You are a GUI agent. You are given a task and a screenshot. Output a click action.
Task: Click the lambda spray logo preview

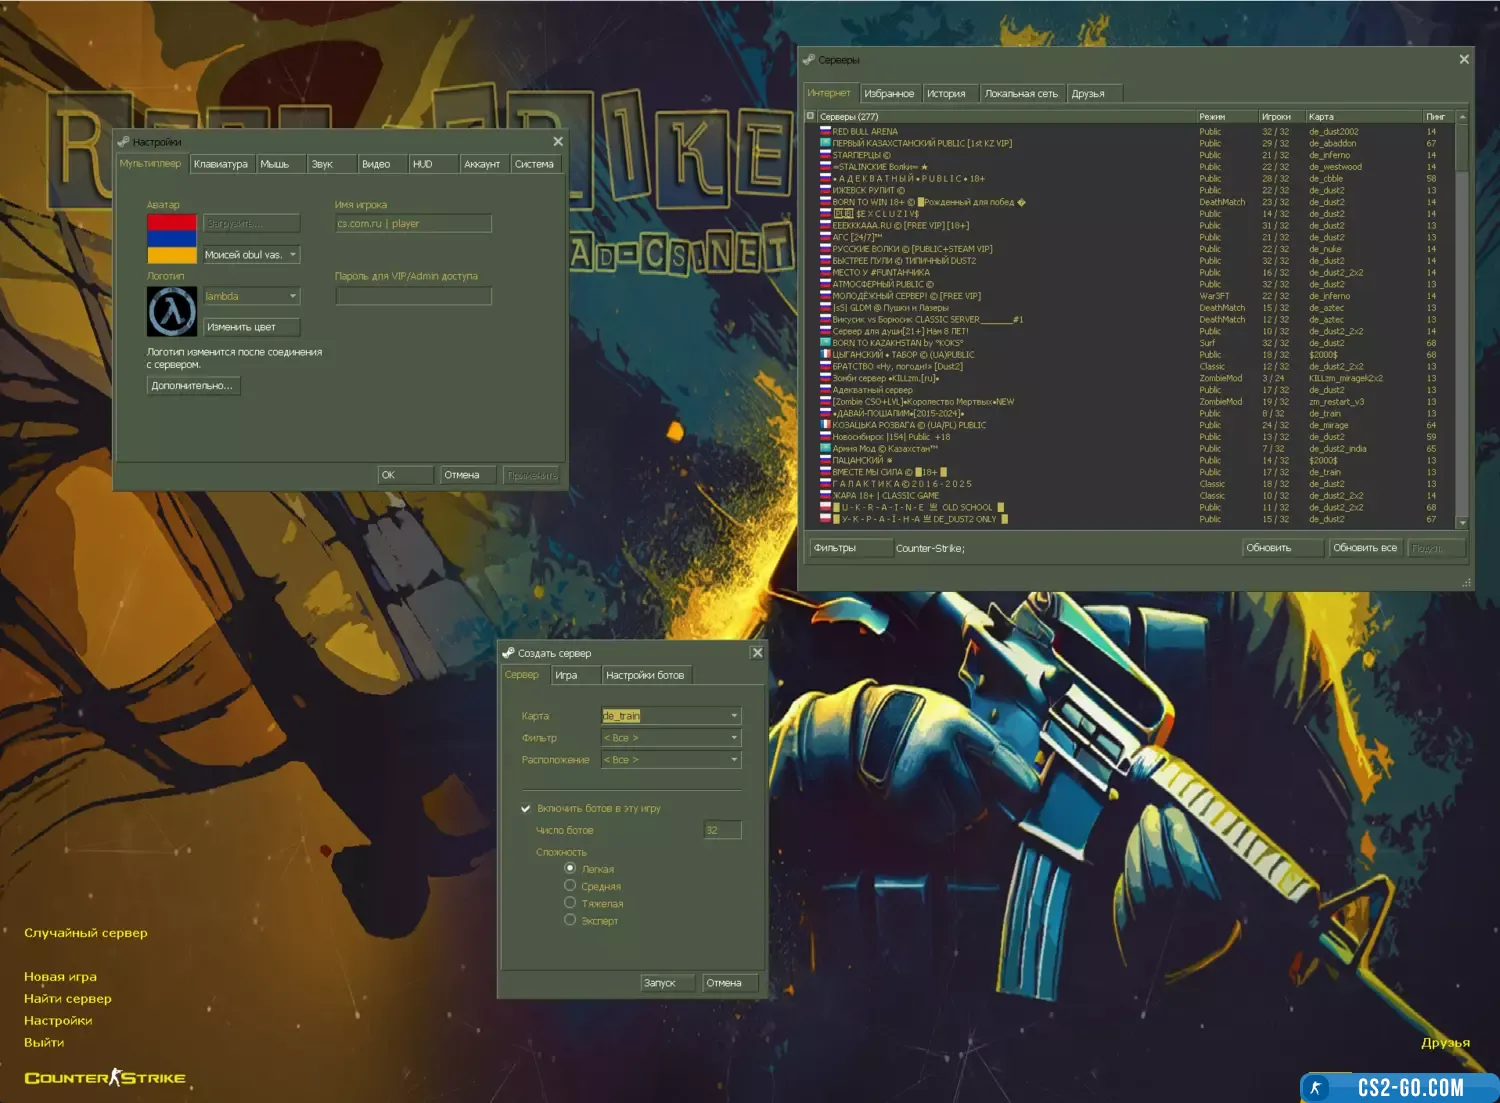point(172,311)
